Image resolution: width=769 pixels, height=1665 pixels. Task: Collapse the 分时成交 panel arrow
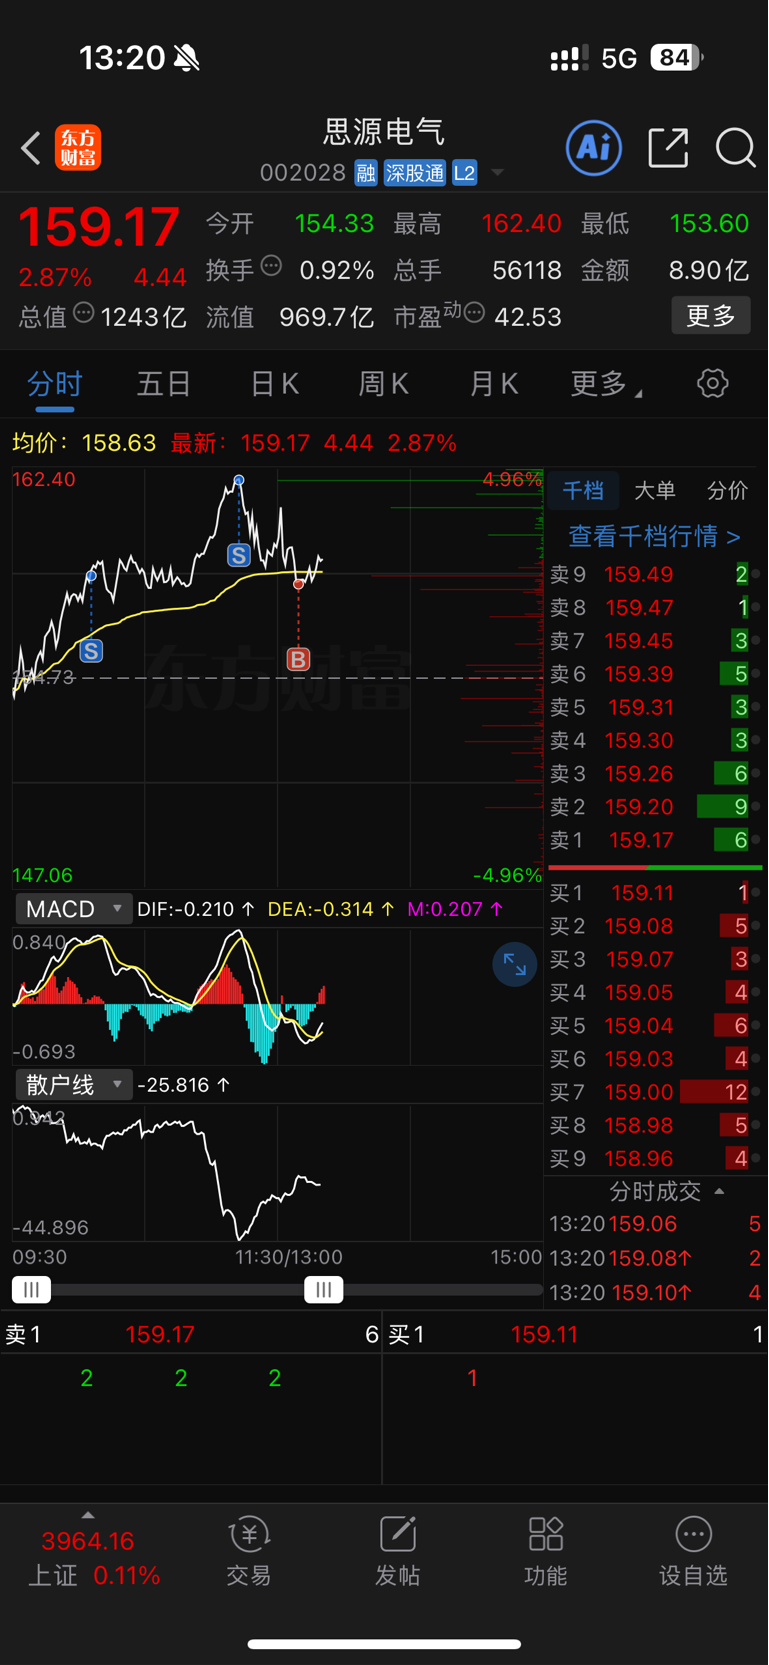pos(719,1191)
